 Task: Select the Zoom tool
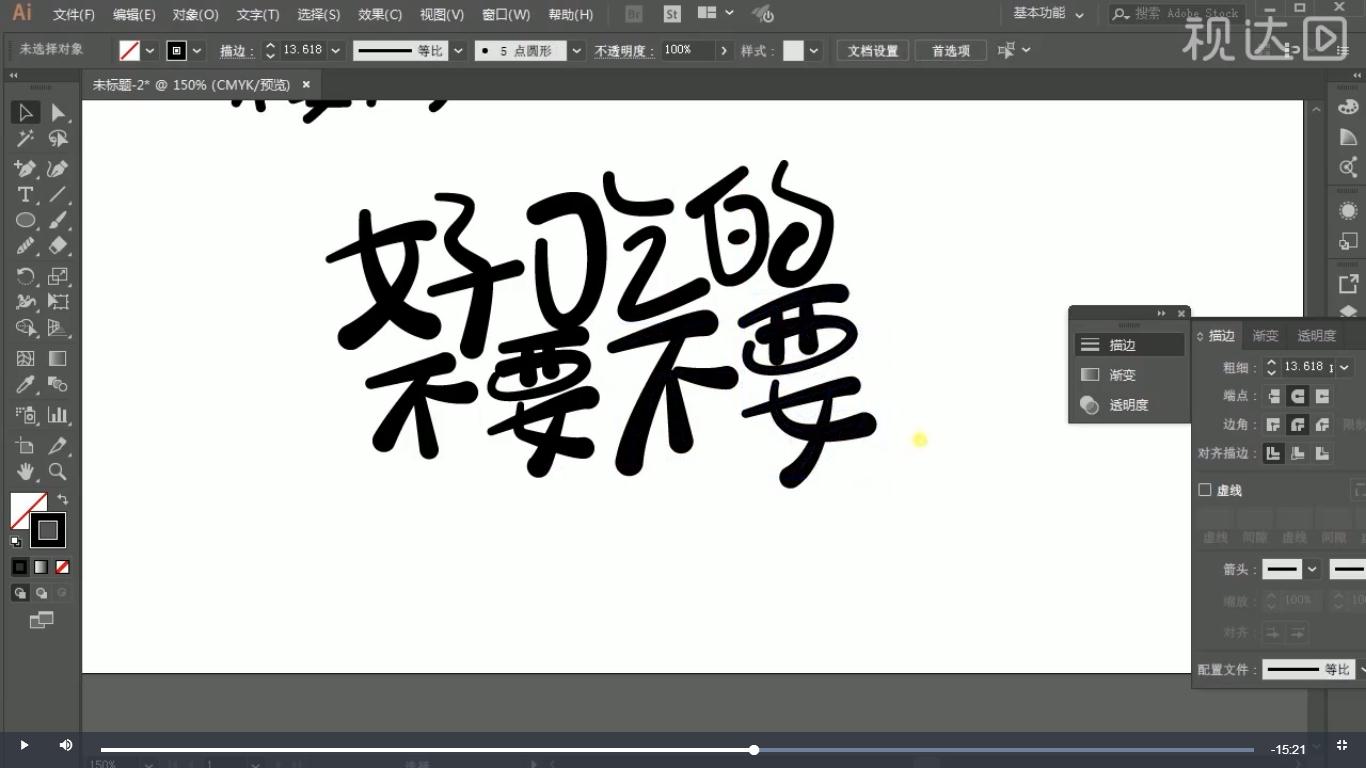[x=57, y=471]
